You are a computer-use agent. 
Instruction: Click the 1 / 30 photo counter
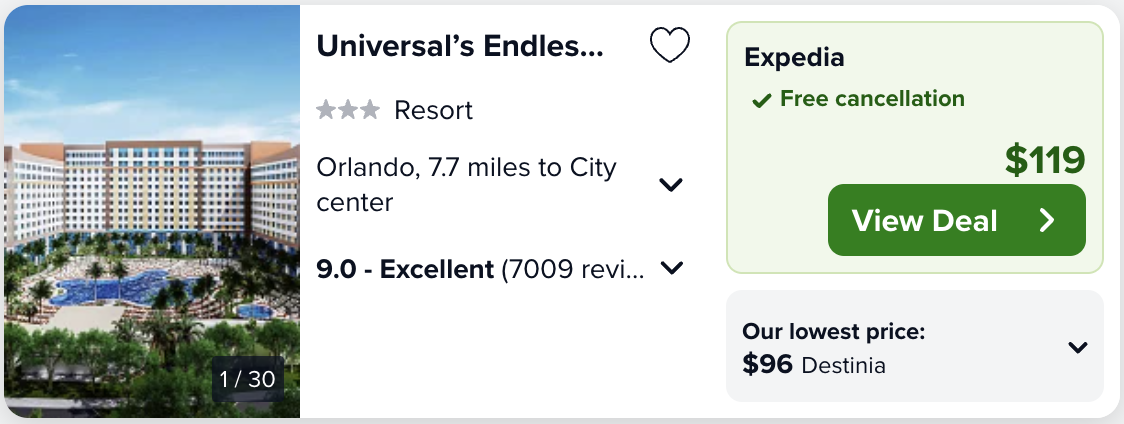(248, 379)
